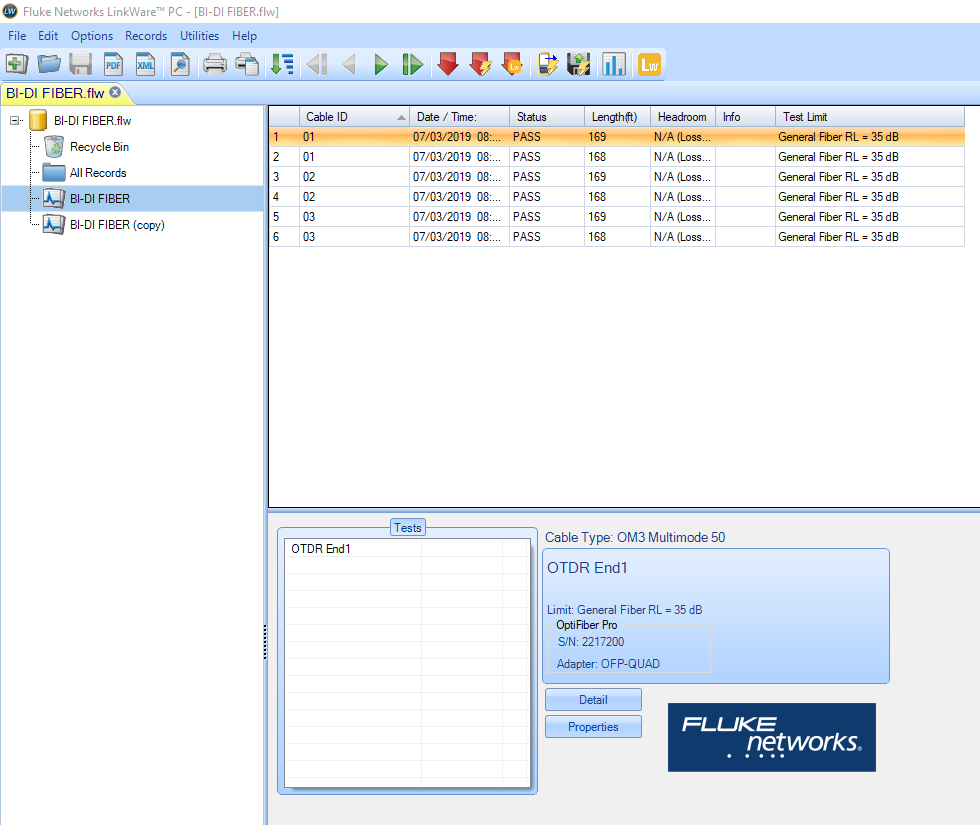
Task: Click the Adapter: OFP-QUAD text
Action: coord(608,664)
